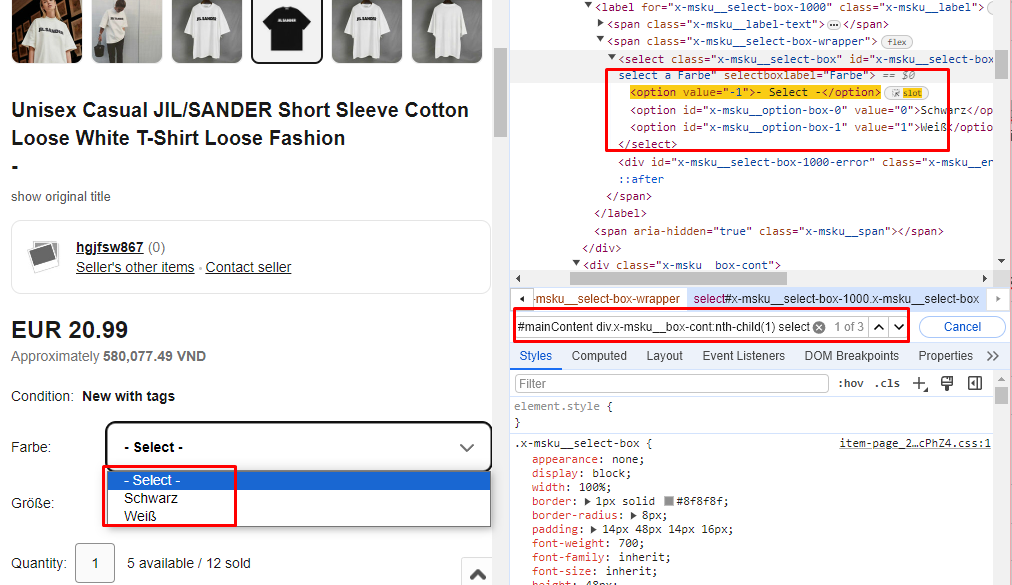Image resolution: width=1012 pixels, height=585 pixels.
Task: Open the Contact seller link
Action: pyautogui.click(x=248, y=267)
